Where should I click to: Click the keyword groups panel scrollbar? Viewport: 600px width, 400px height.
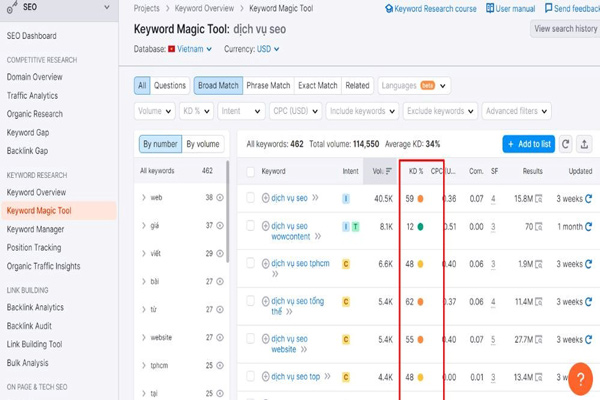(228, 212)
